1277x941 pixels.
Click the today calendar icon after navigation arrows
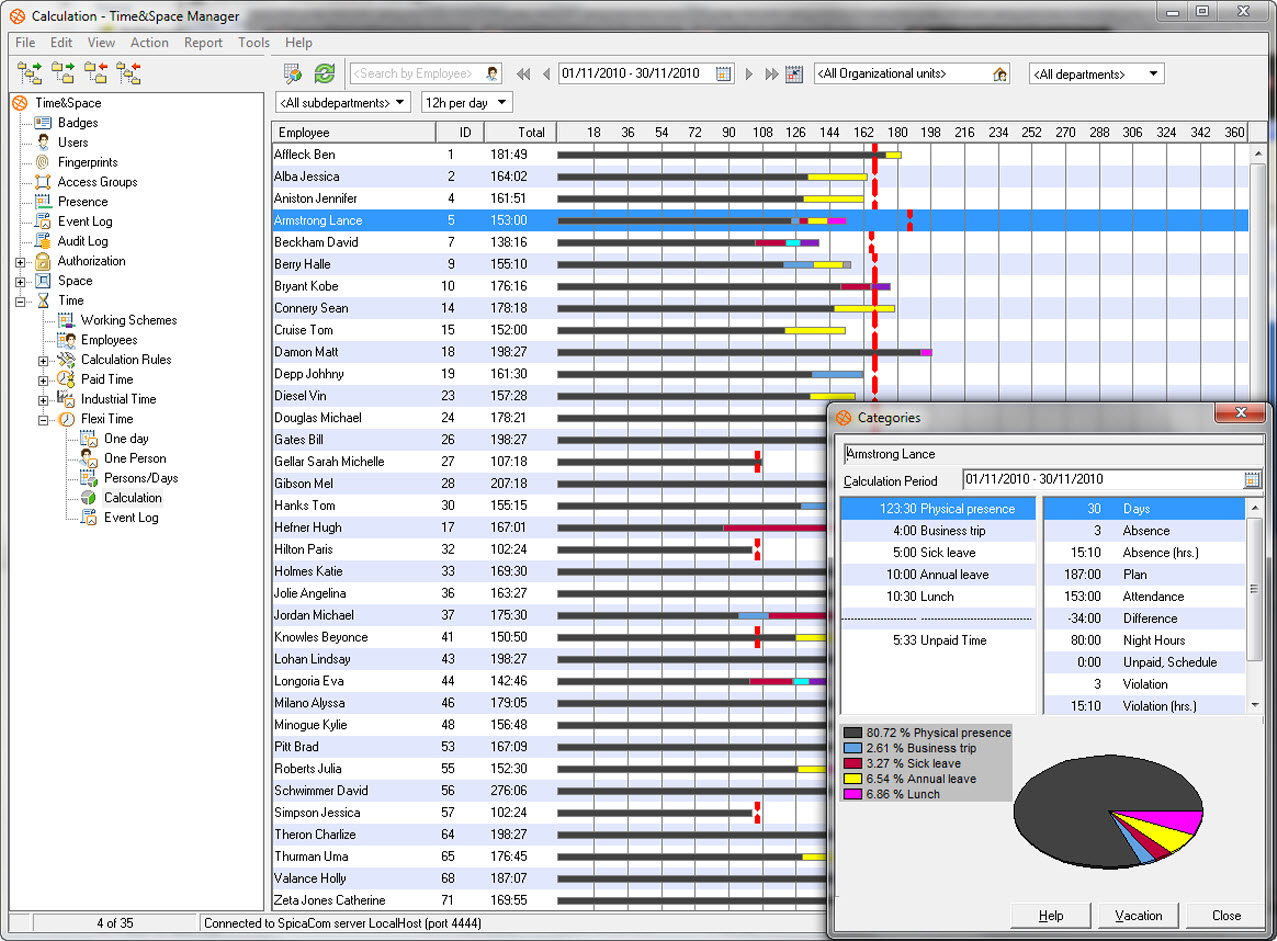click(795, 74)
